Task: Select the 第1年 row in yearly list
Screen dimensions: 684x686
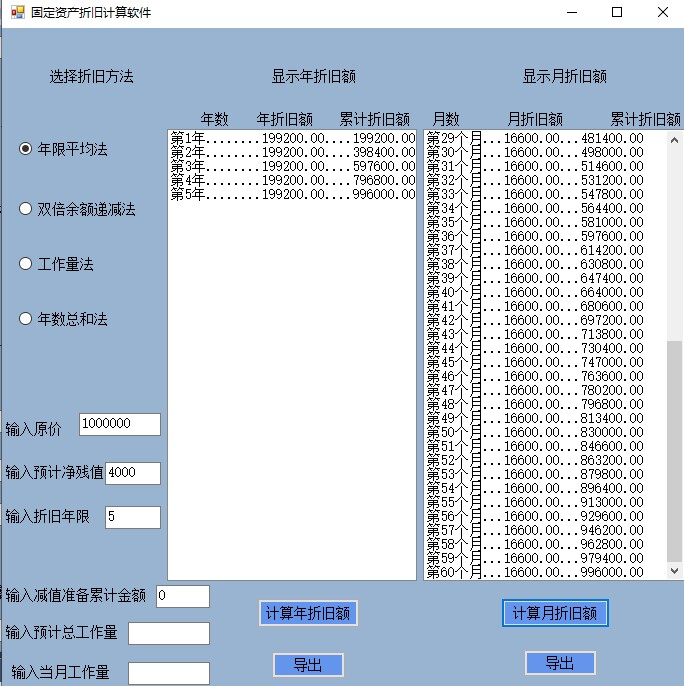Action: point(293,138)
